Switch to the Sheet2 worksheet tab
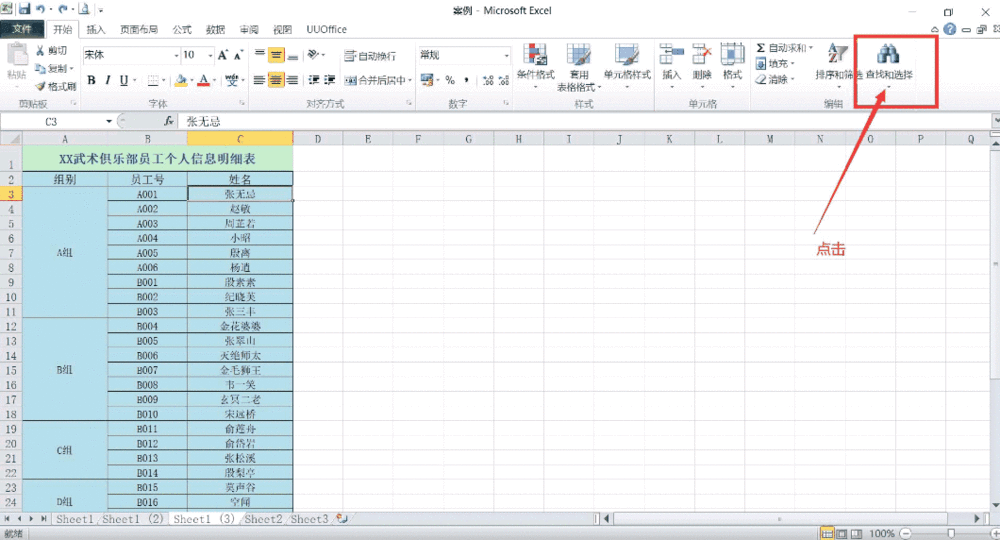The image size is (1000, 540). tap(263, 519)
